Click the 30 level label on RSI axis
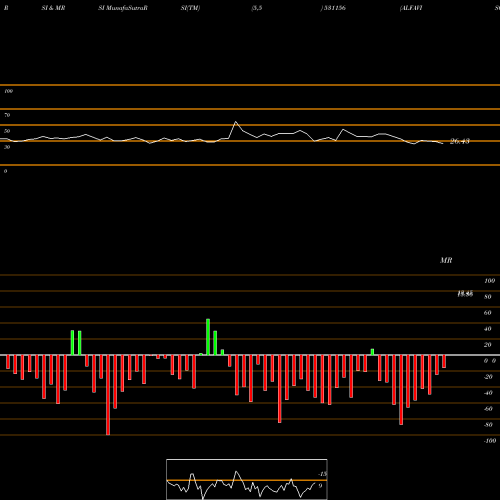Viewport: 500px width, 500px height. tap(7, 147)
